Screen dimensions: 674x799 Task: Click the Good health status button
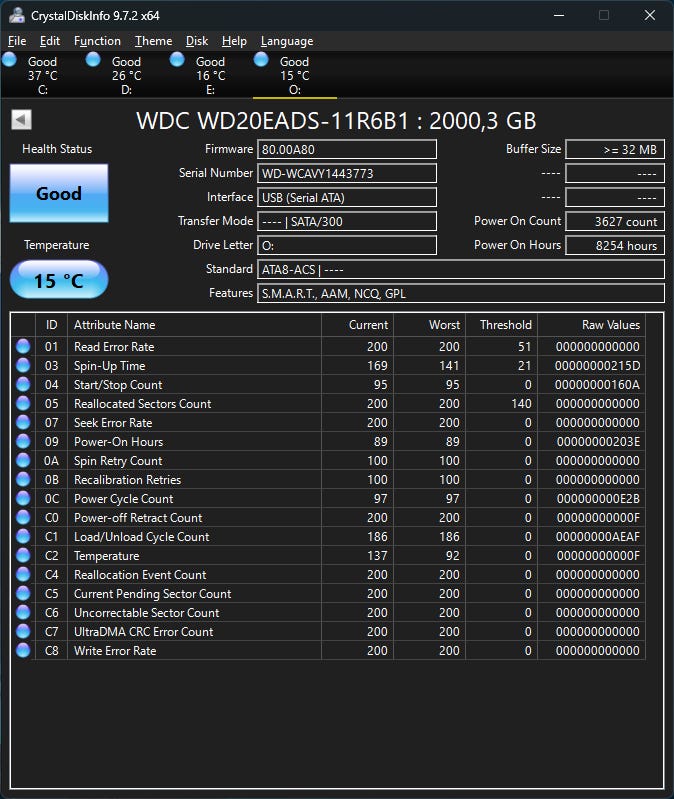(x=59, y=193)
